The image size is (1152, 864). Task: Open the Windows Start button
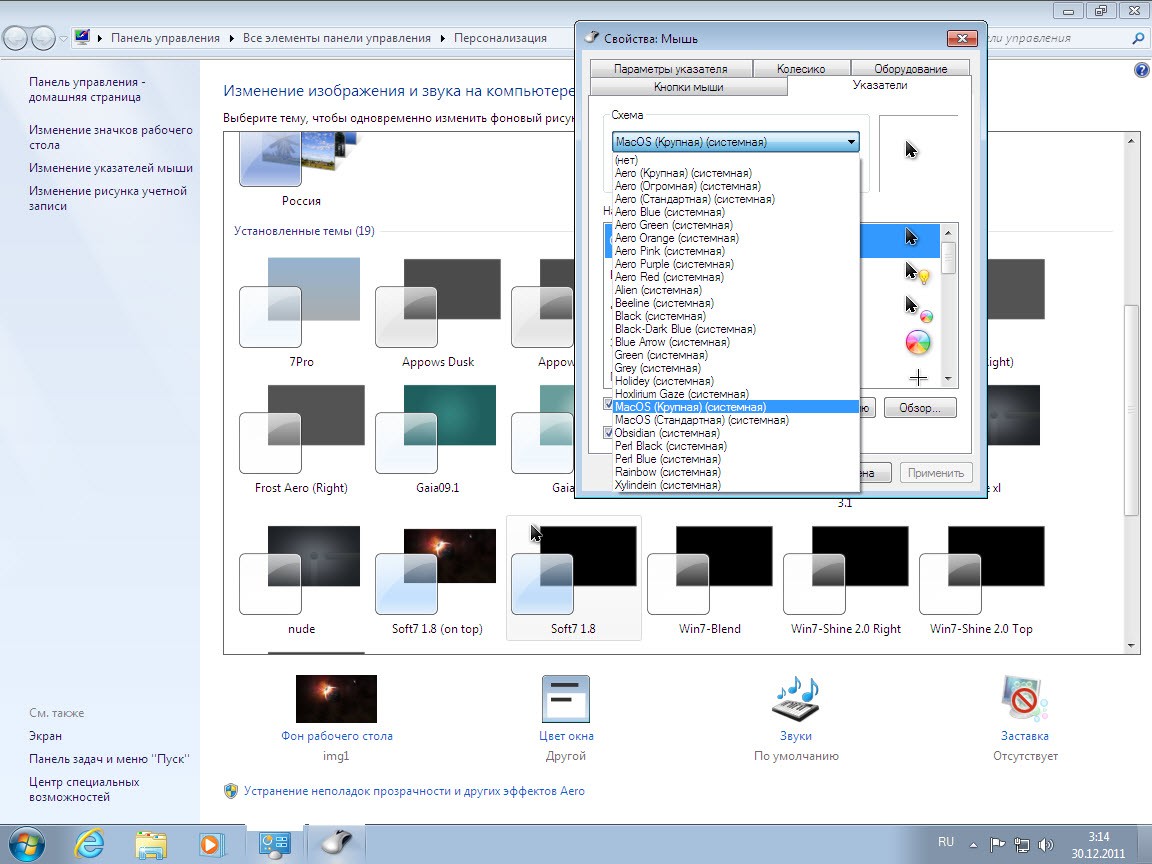27,845
